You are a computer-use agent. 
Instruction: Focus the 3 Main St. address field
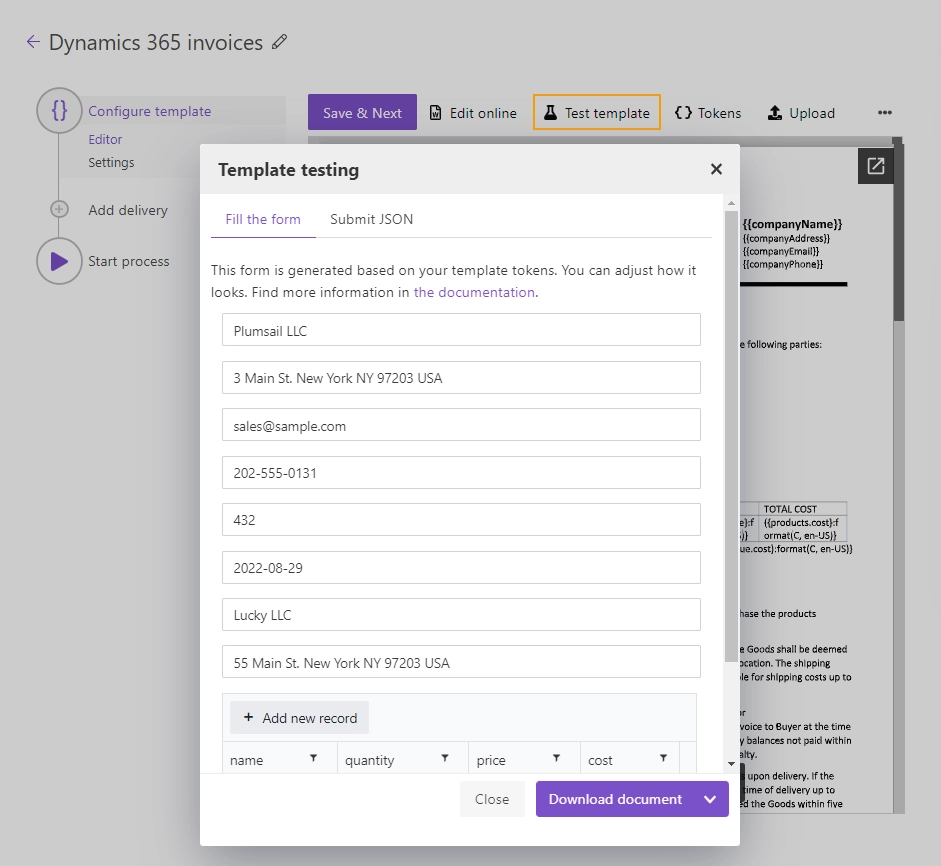[x=461, y=377]
